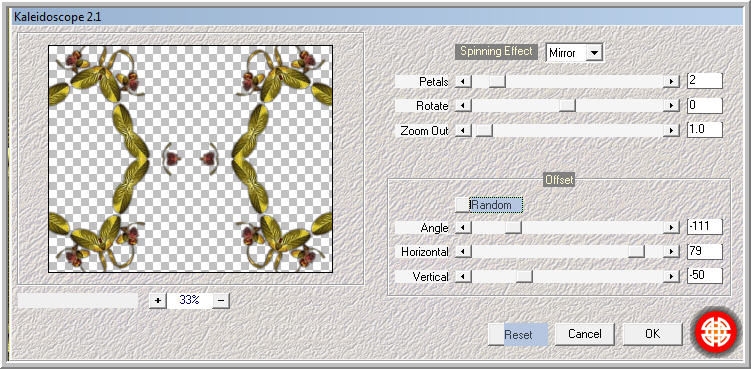751x369 pixels.
Task: Increase Vertical offset with right arrow
Action: click(671, 277)
